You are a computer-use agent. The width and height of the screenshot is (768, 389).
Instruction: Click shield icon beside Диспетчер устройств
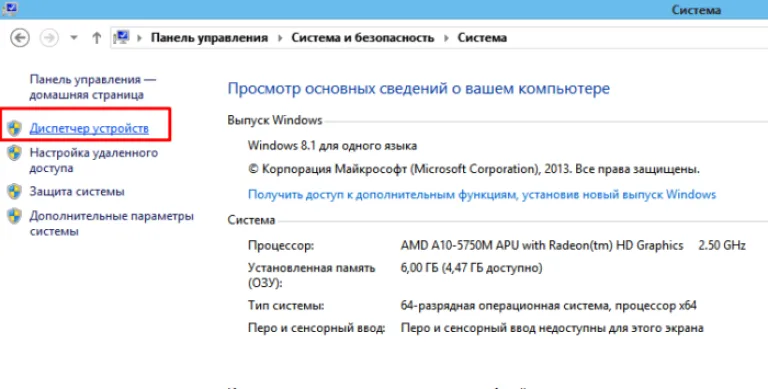tap(14, 128)
